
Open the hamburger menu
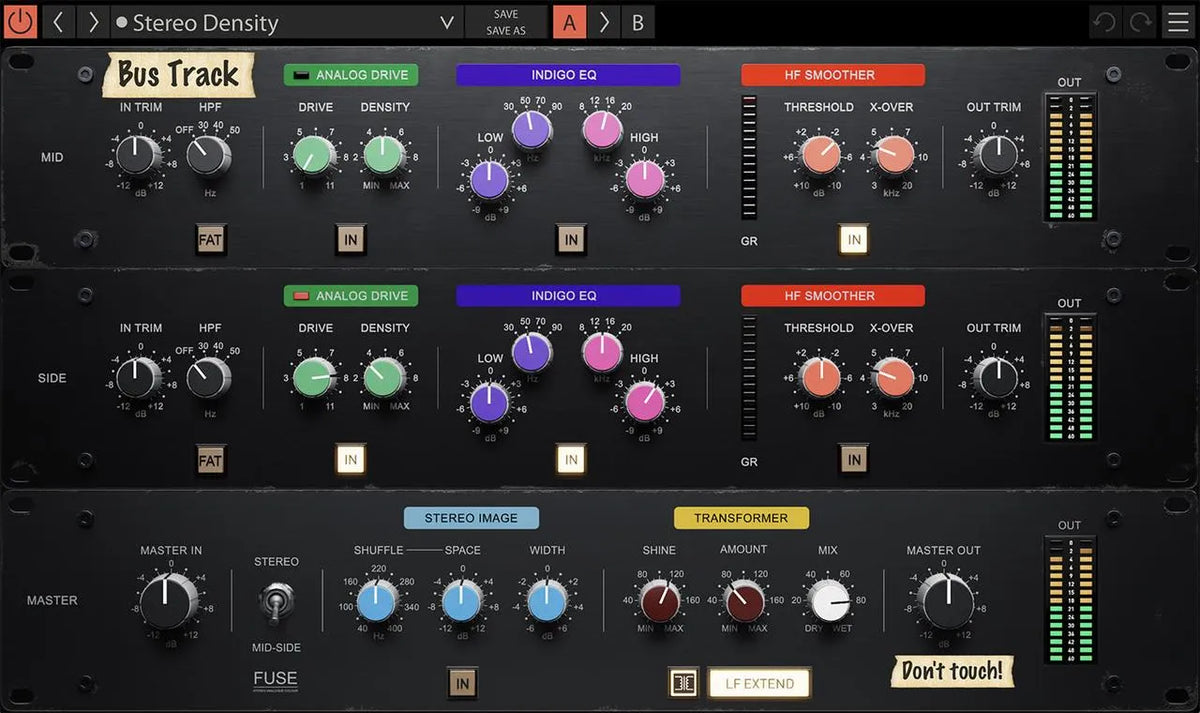(1178, 21)
